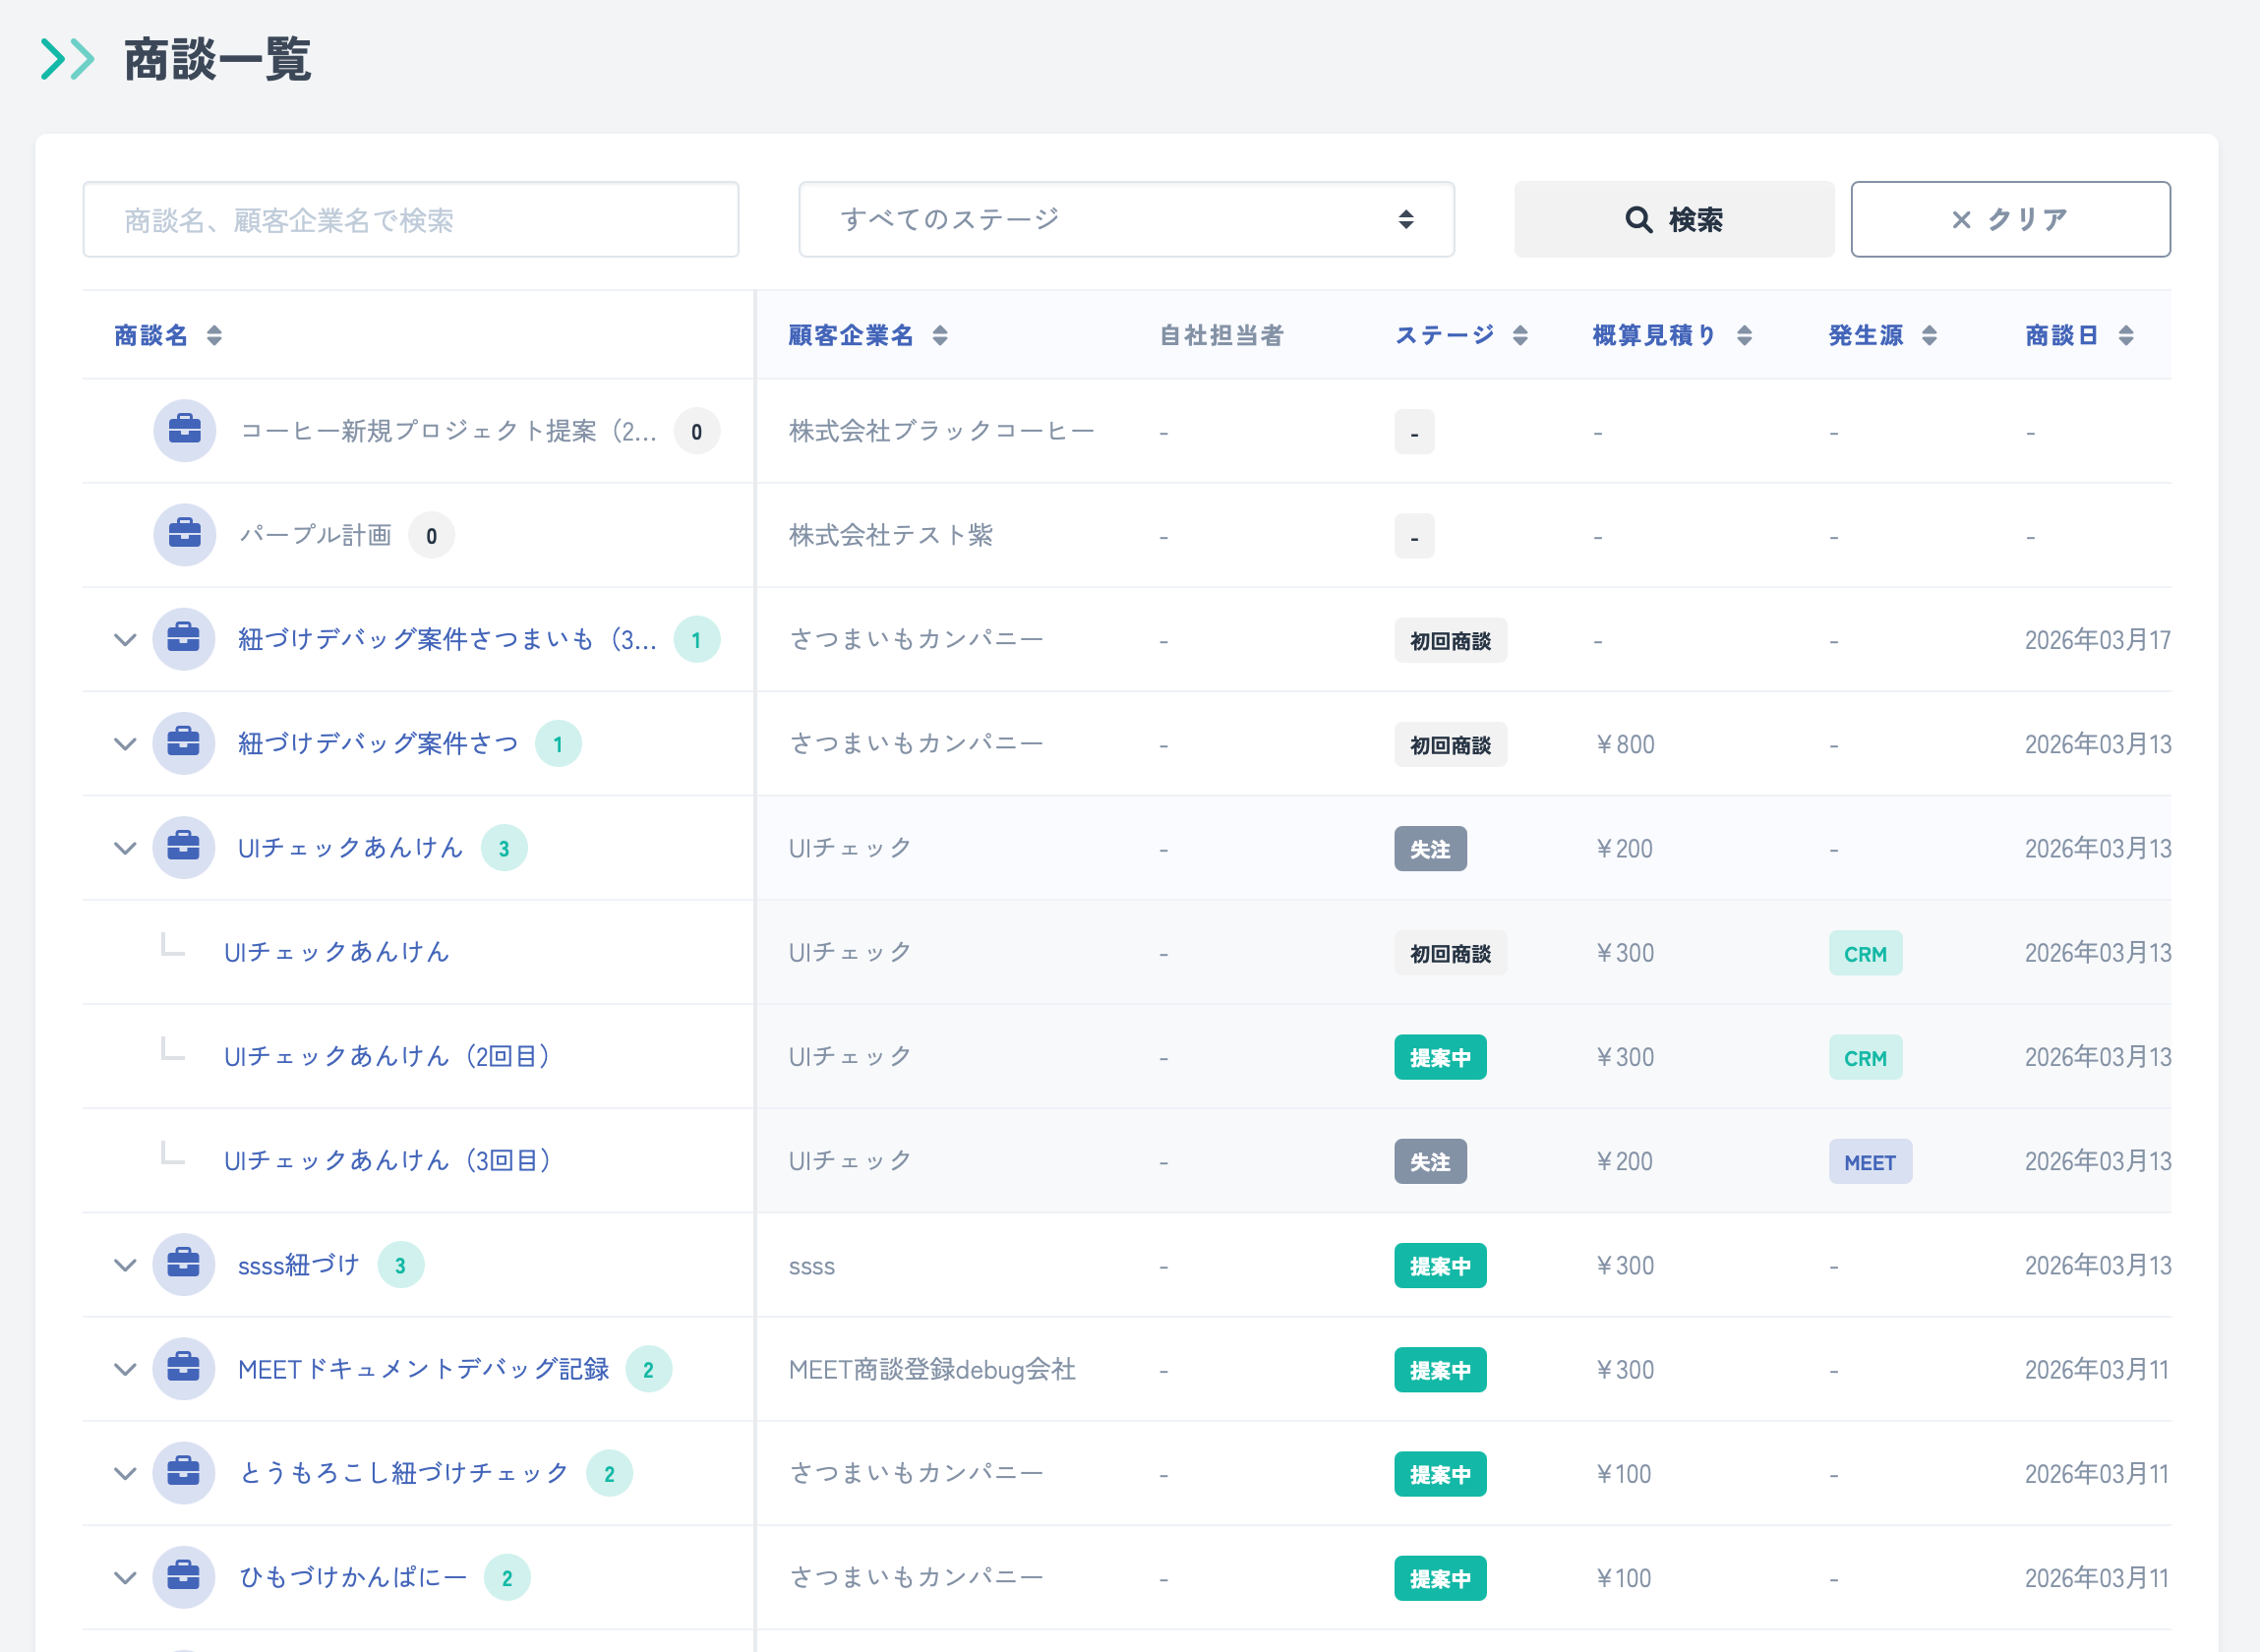Click count badge 3 on UIチェックあんけん
This screenshot has height=1652, width=2260.
(x=504, y=848)
